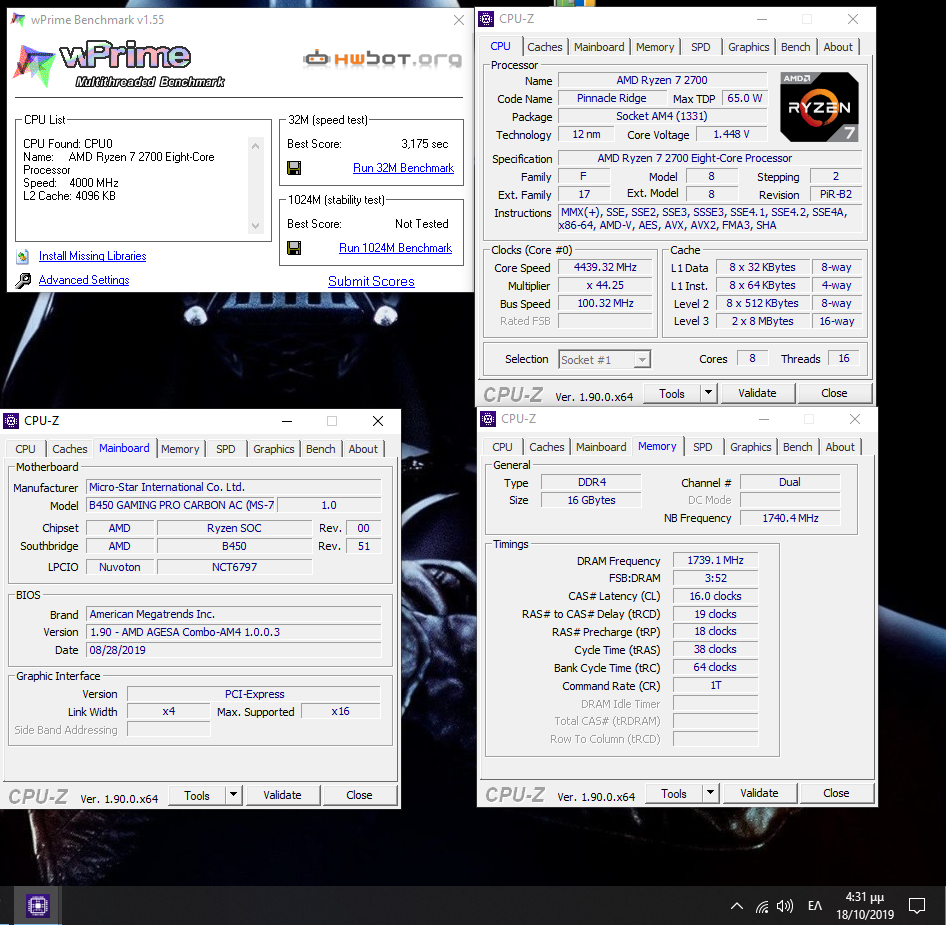Click the CPU-Z Mainboard window title icon
The width and height of the screenshot is (946, 925).
coord(11,421)
